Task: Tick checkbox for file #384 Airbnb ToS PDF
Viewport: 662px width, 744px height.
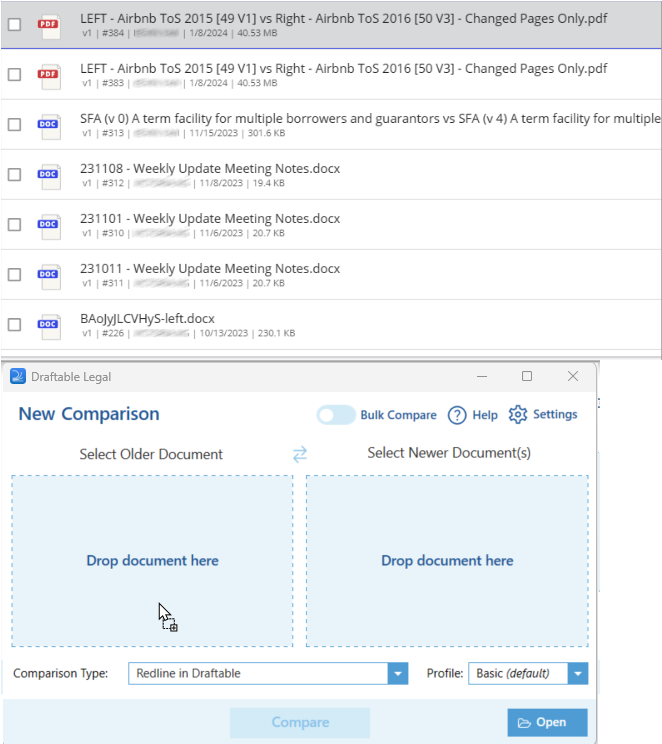Action: click(15, 24)
